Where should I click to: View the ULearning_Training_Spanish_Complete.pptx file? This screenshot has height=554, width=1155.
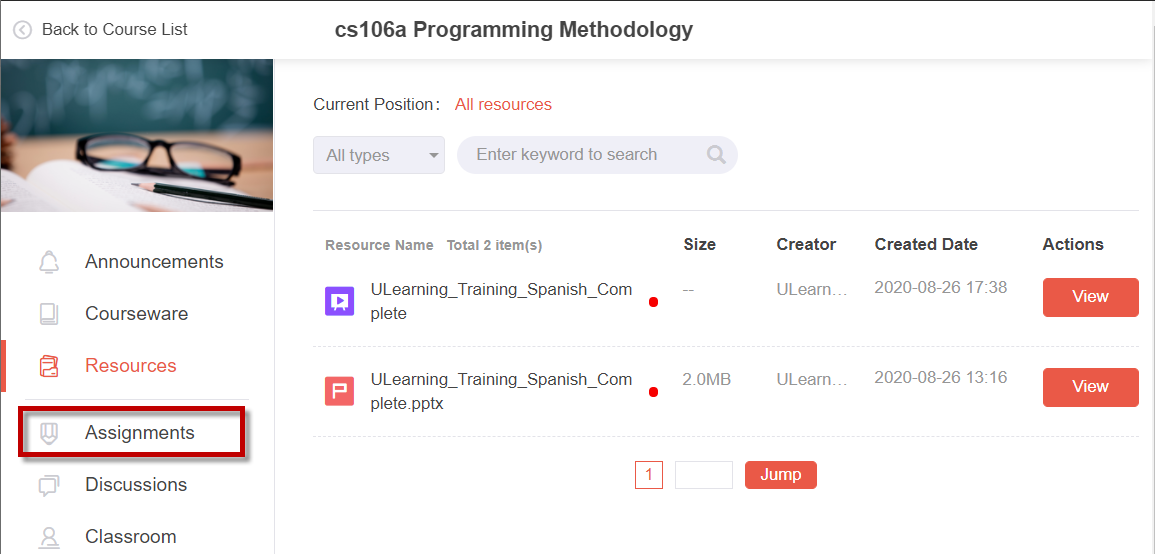pos(1090,387)
